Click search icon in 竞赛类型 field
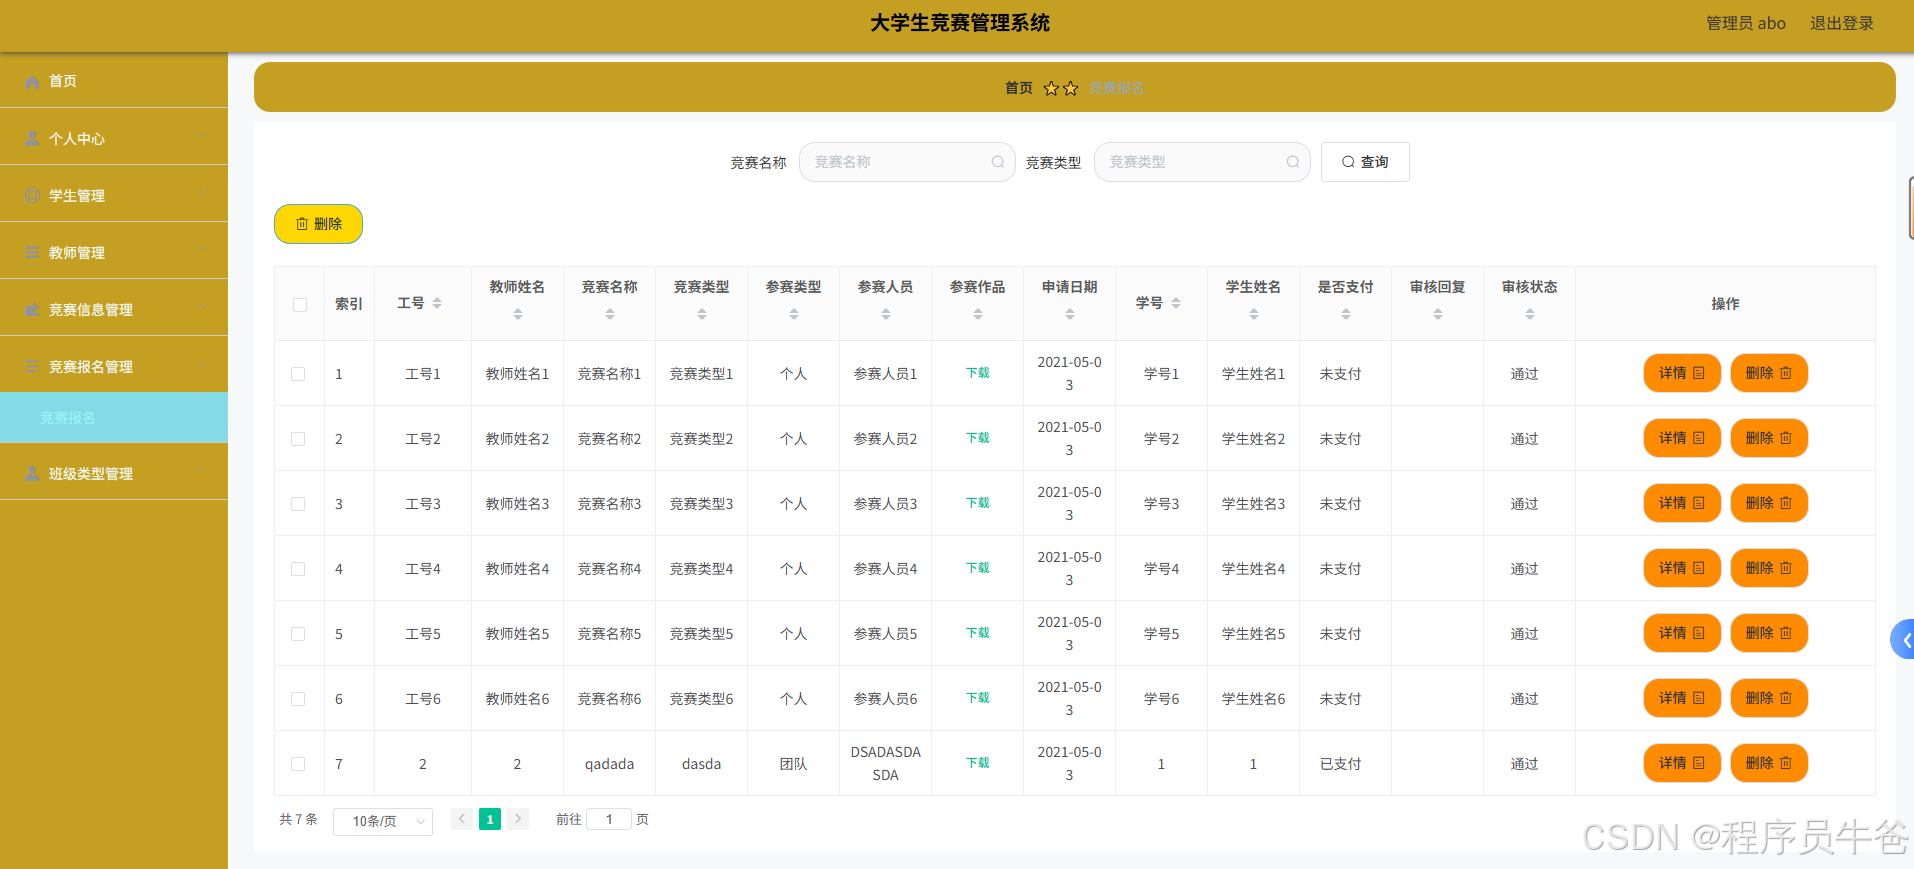This screenshot has height=869, width=1914. [1292, 162]
